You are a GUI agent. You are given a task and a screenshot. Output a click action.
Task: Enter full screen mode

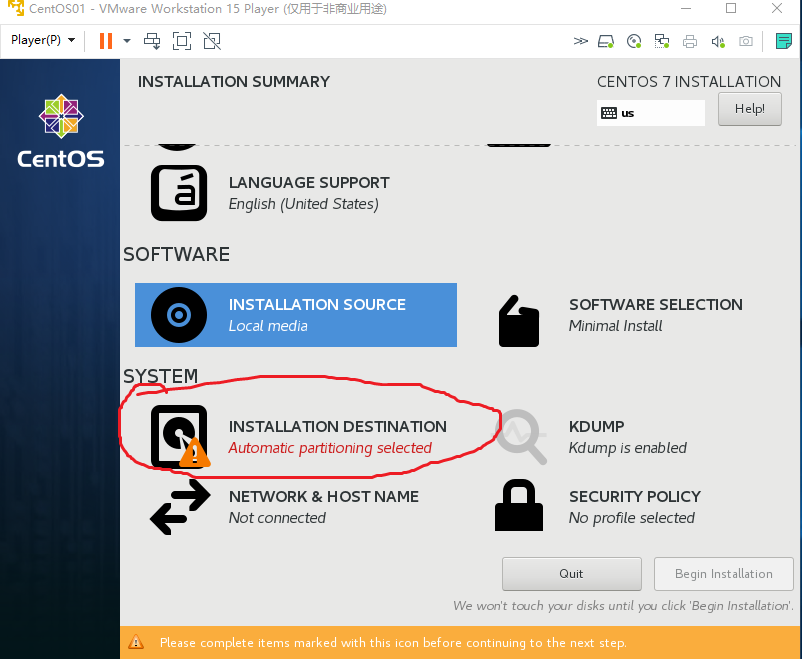coord(180,41)
